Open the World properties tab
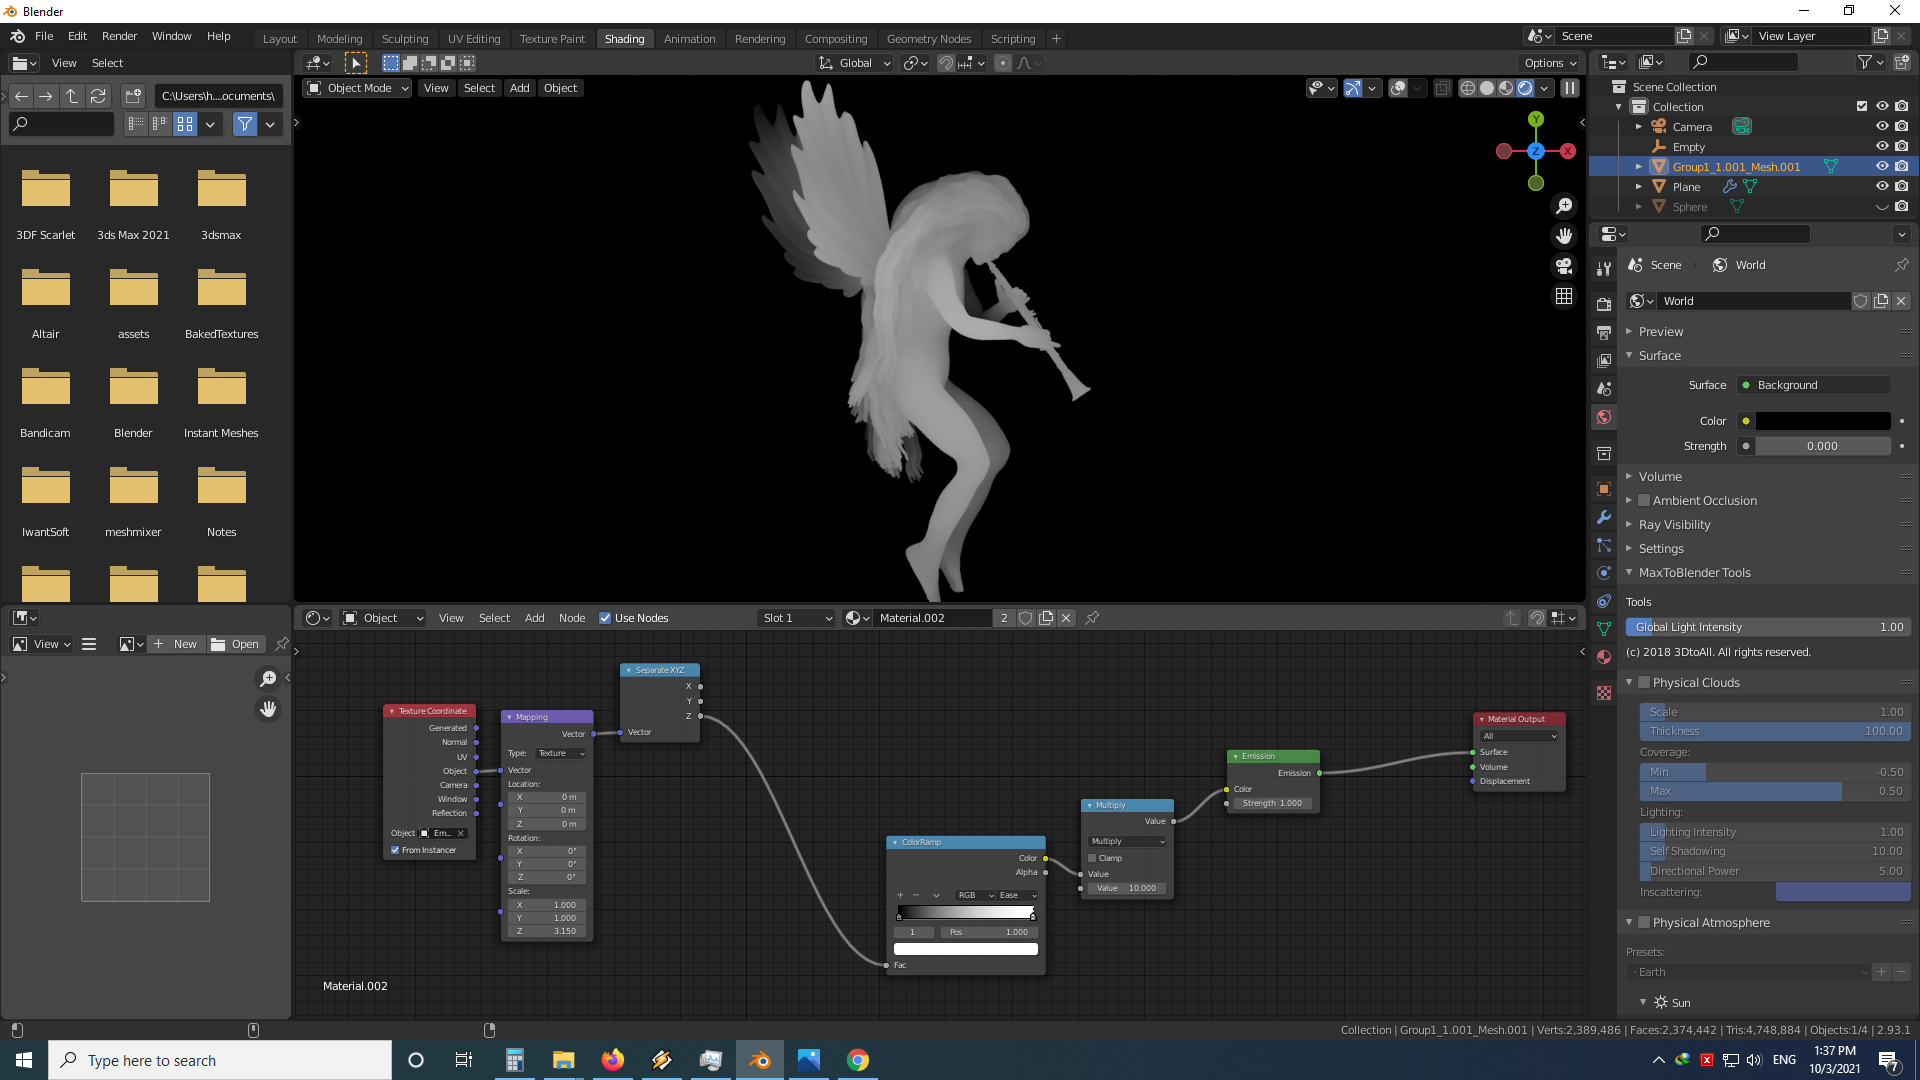 (x=1604, y=417)
